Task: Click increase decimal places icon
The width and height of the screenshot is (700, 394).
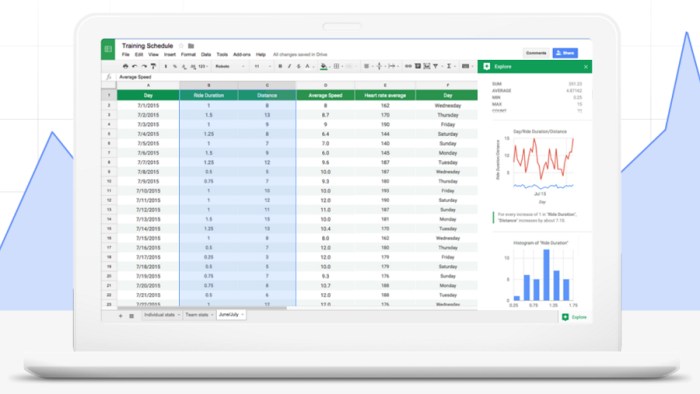Action: tap(193, 66)
